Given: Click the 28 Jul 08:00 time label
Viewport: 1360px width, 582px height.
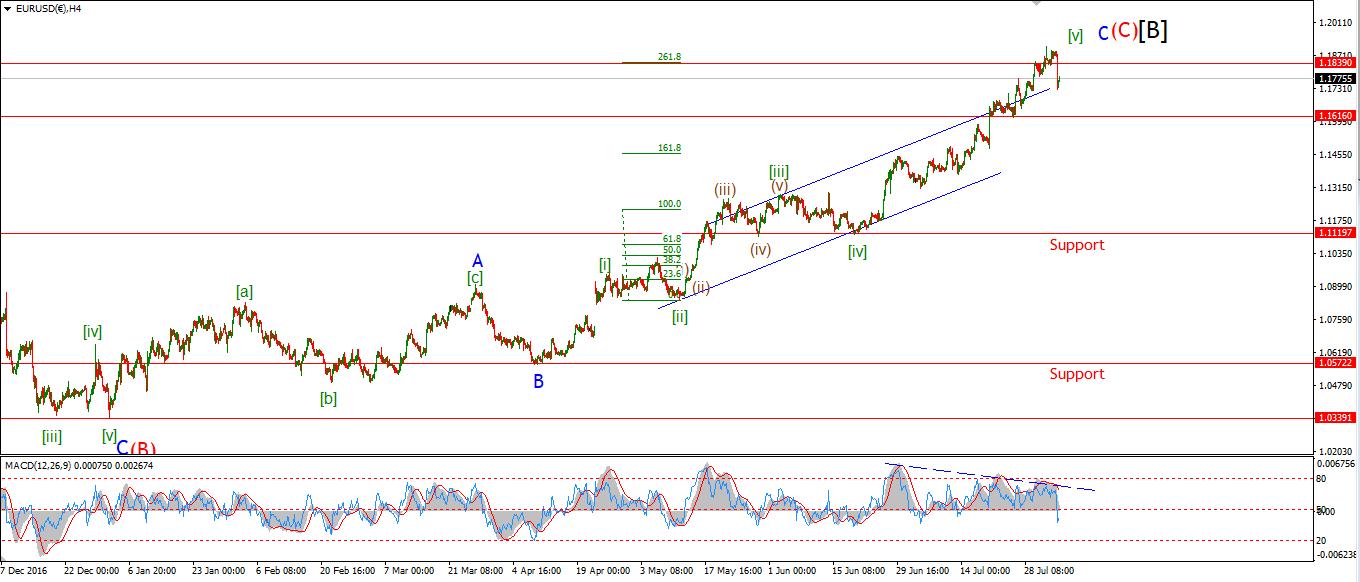Looking at the screenshot, I should 1050,571.
